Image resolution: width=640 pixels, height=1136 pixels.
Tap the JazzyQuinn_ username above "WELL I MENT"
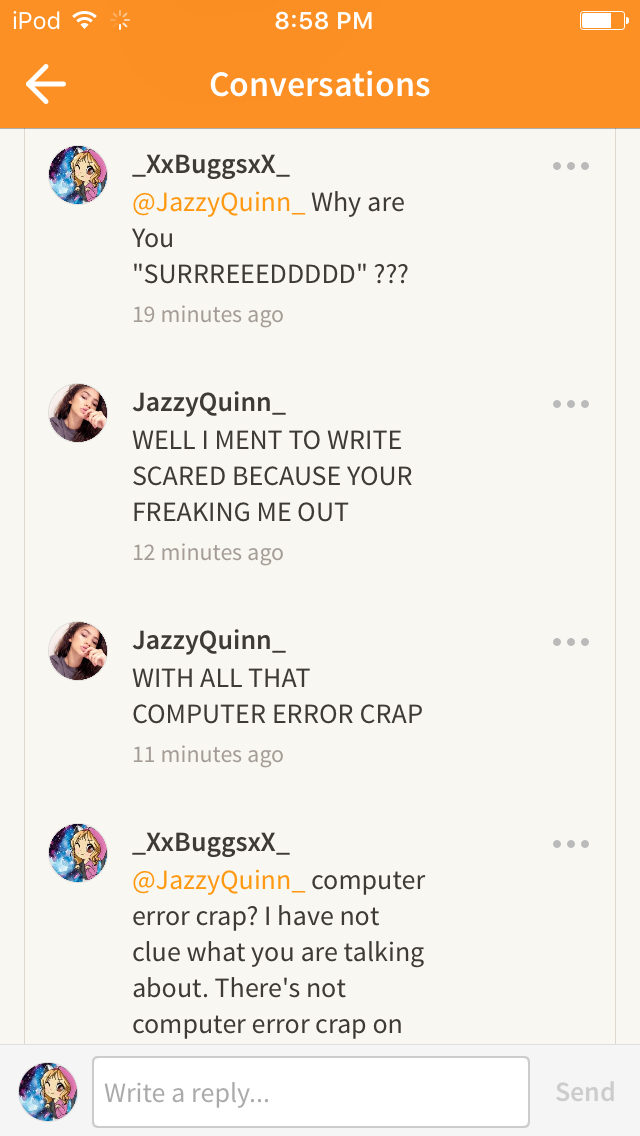point(209,404)
